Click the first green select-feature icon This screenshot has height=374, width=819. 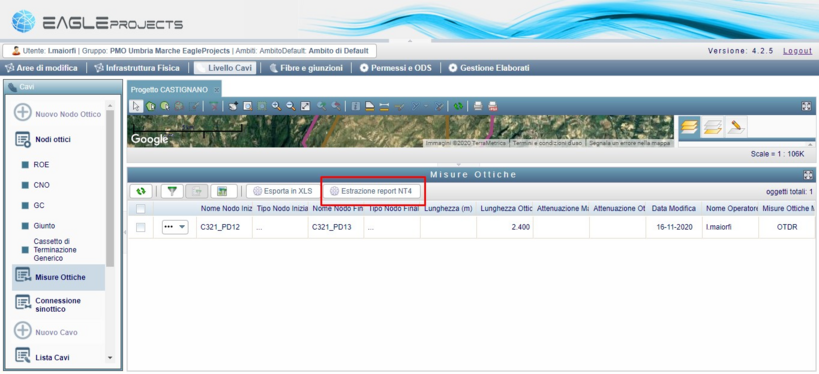[x=151, y=107]
